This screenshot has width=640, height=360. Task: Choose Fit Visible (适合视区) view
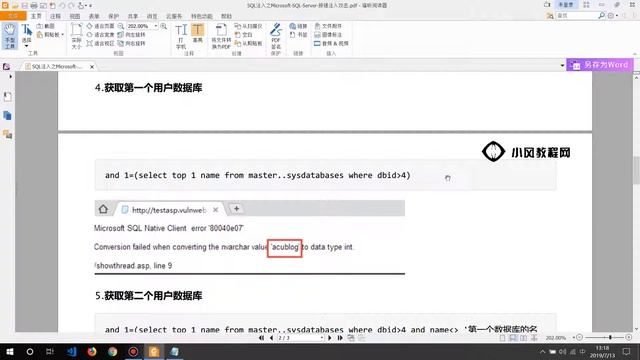[x=100, y=43]
